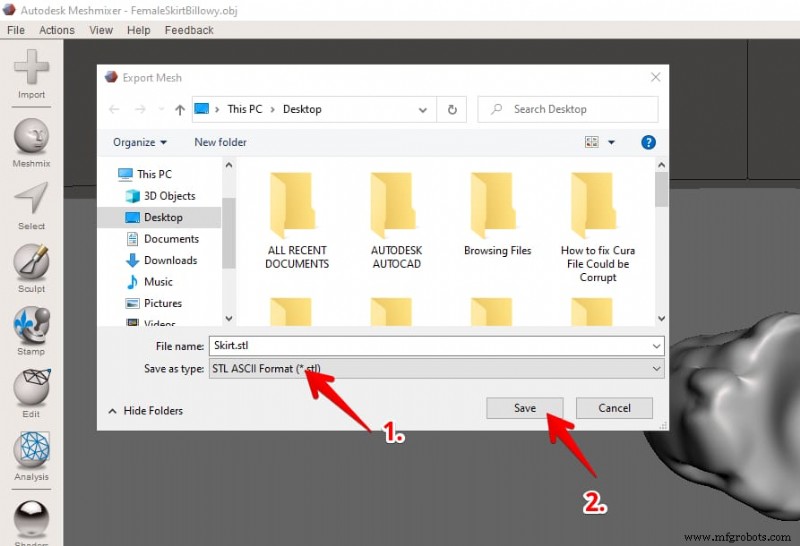This screenshot has height=546, width=800.
Task: Open the change view options dropdown arrow
Action: pos(611,142)
